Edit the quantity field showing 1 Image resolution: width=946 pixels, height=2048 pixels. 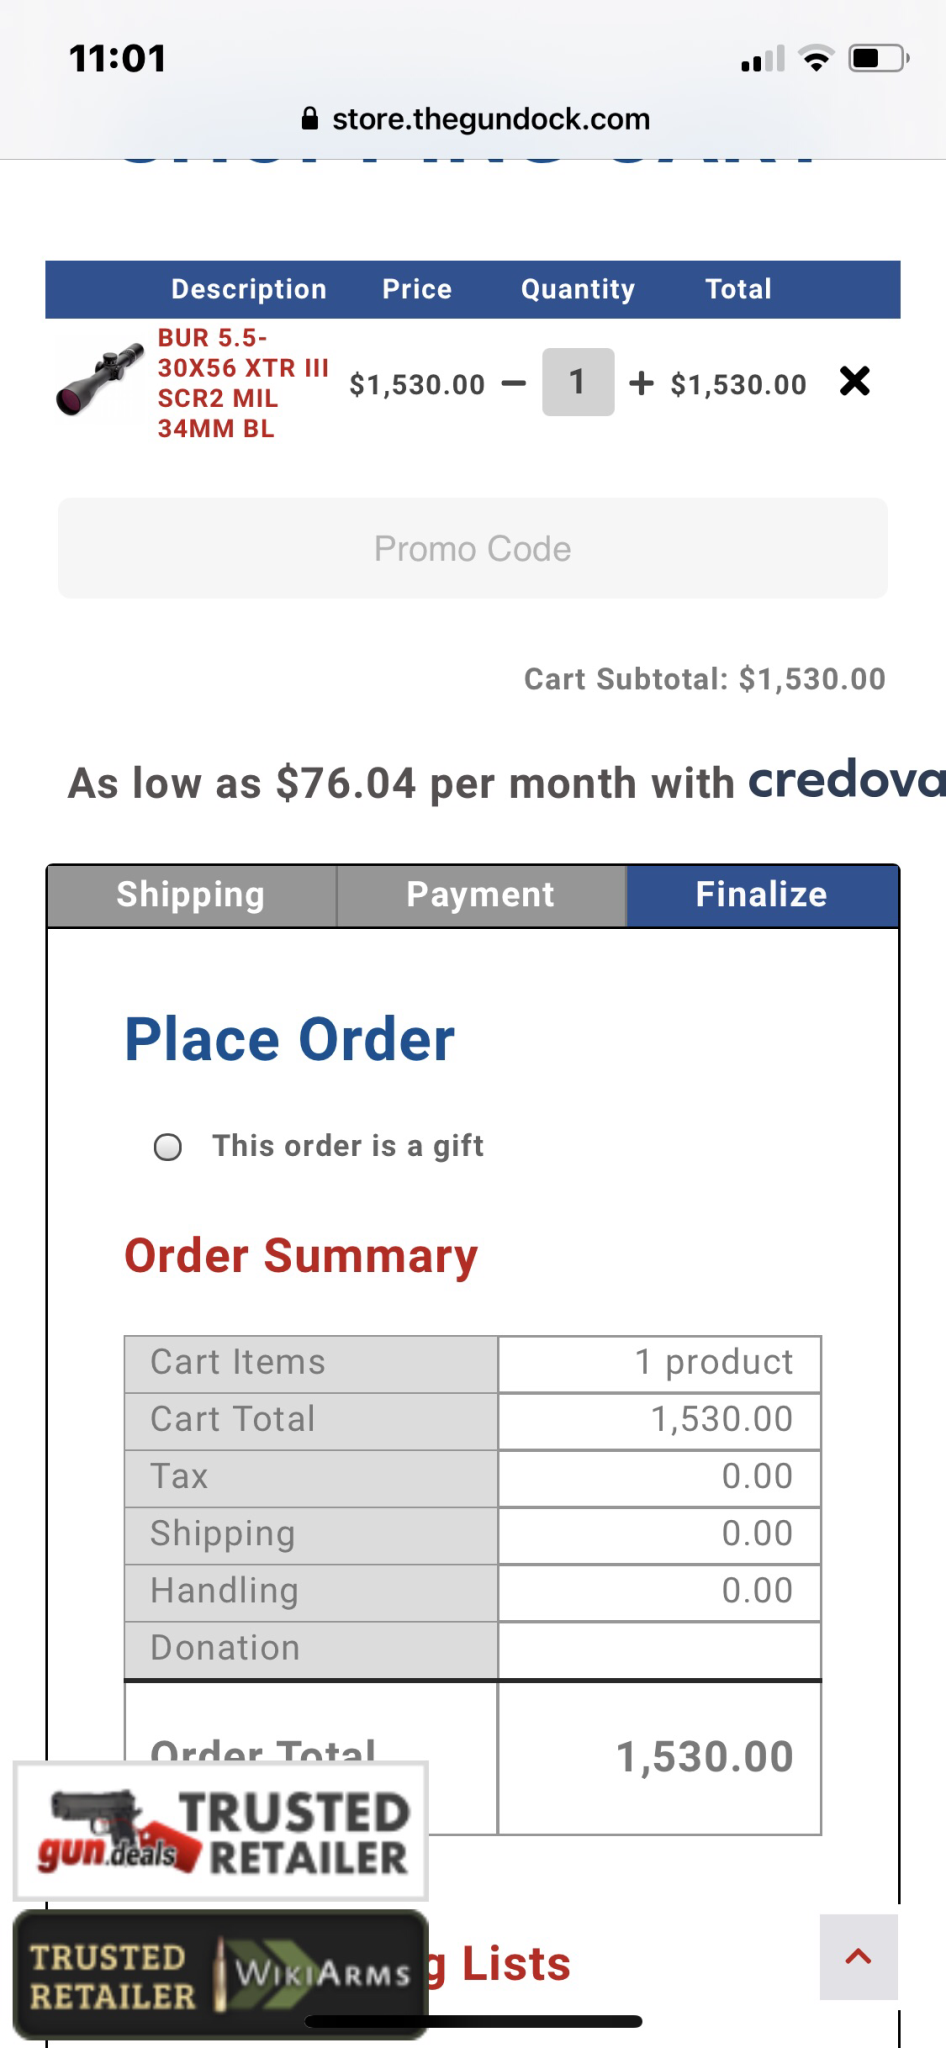click(x=578, y=382)
